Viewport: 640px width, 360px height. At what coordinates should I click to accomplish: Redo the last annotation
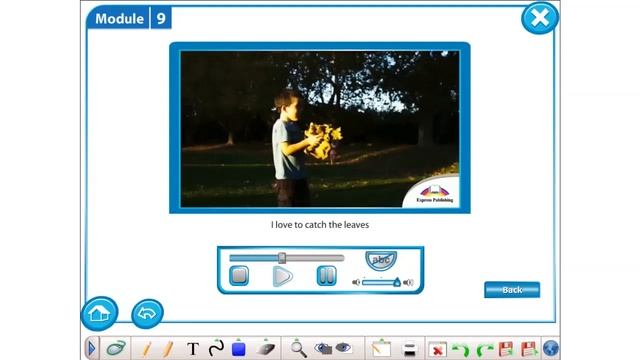[484, 349]
